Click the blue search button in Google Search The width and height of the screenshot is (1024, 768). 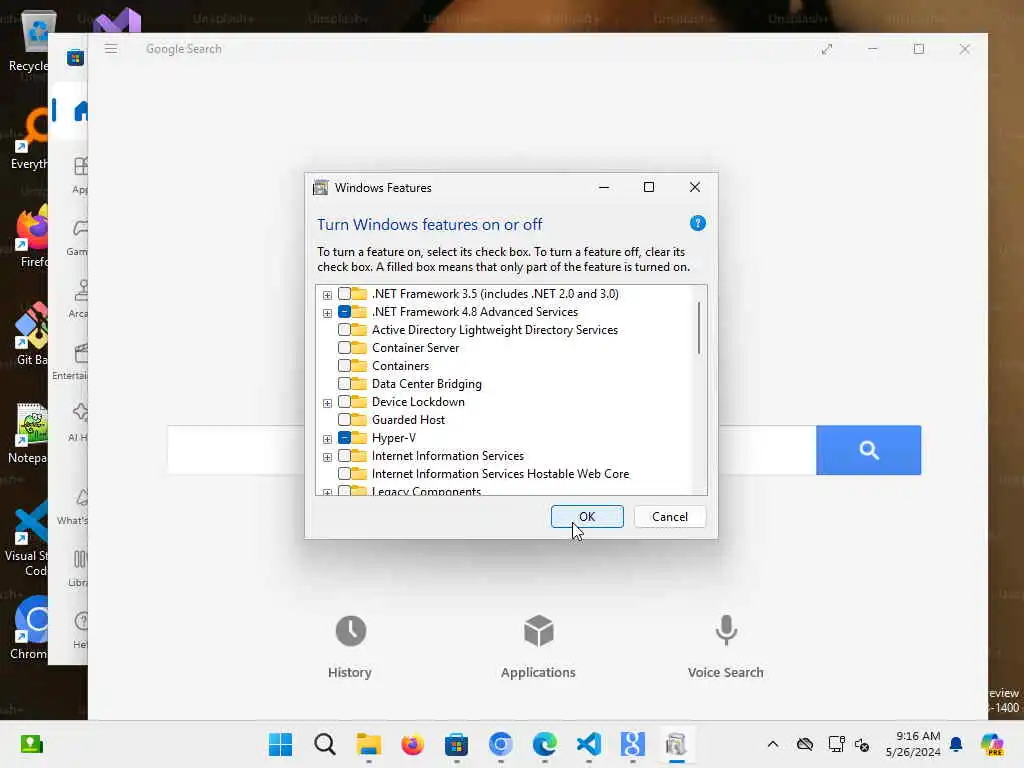[x=868, y=450]
